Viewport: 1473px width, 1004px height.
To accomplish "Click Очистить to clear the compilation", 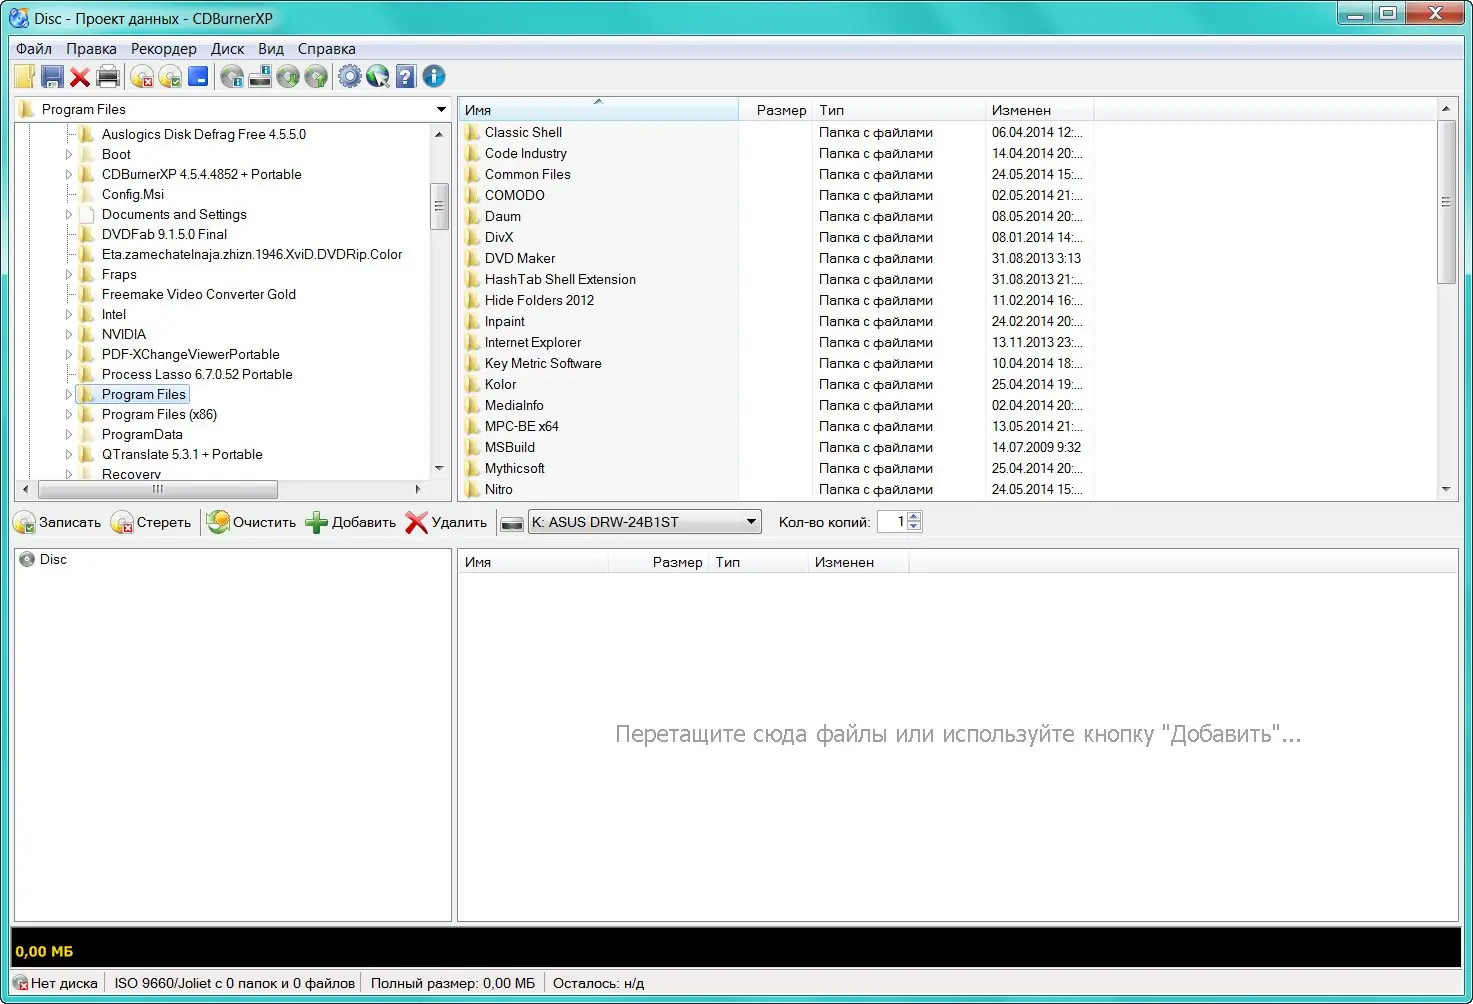I will (x=251, y=521).
